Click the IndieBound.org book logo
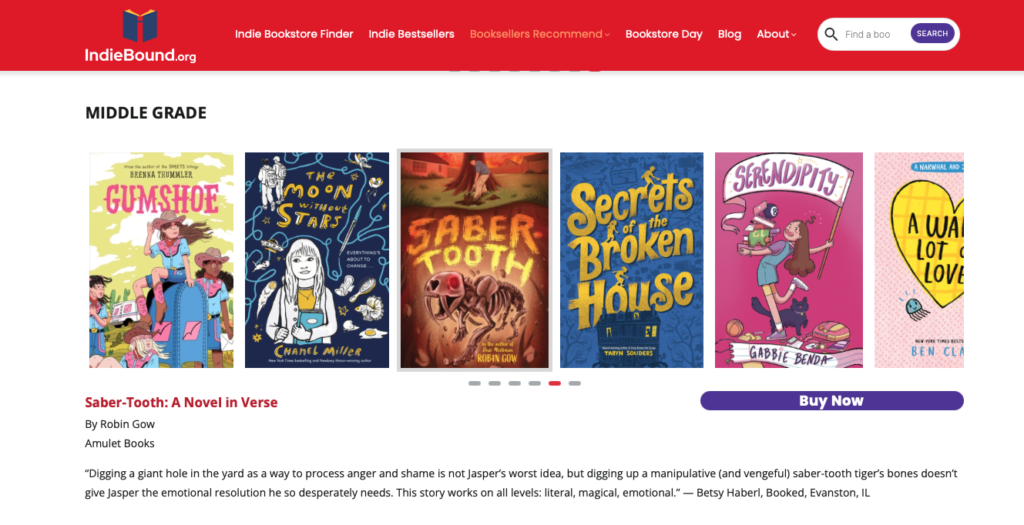 [140, 35]
